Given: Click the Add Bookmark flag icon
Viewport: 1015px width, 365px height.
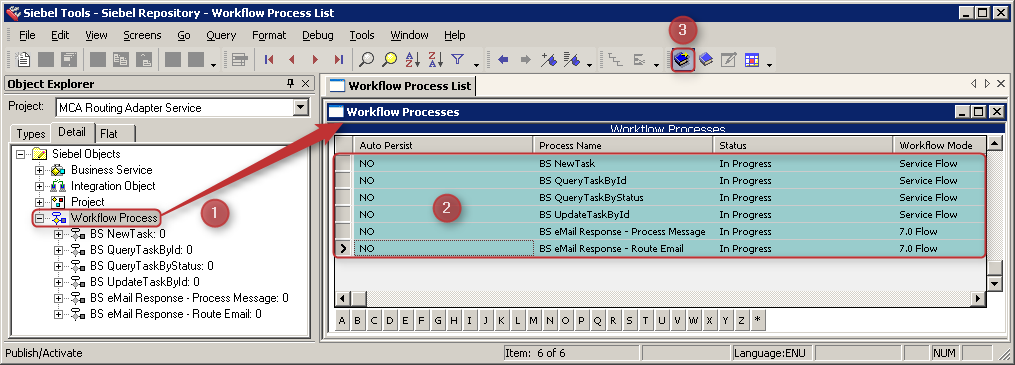Looking at the screenshot, I should (x=549, y=60).
